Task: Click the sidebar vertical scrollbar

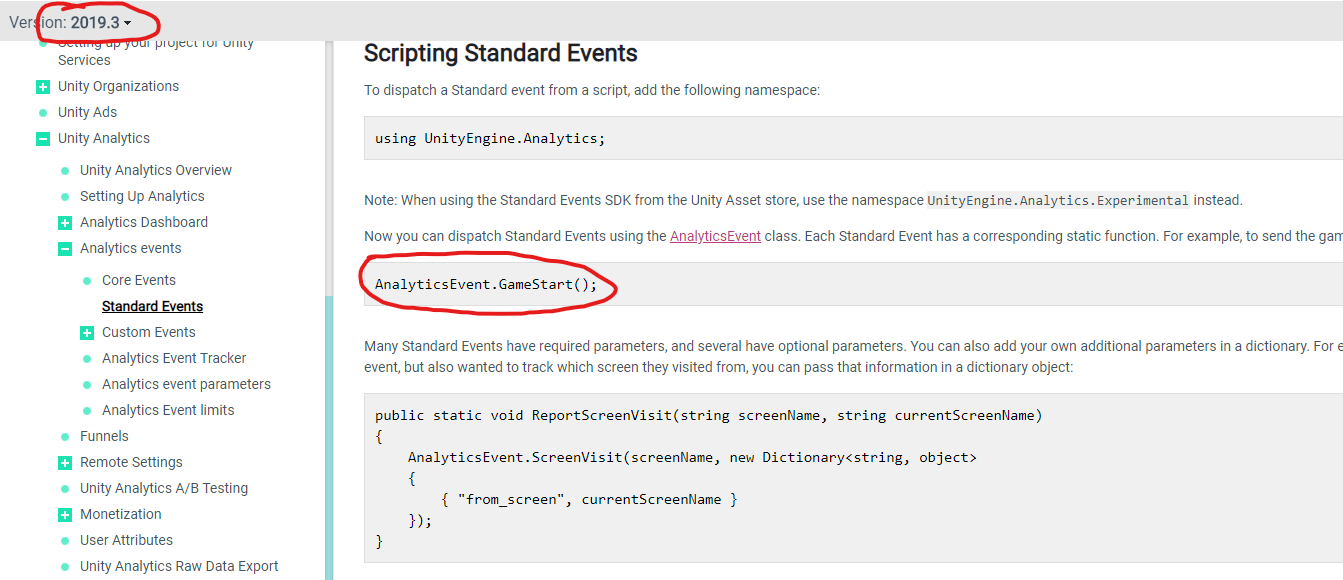Action: [x=329, y=430]
